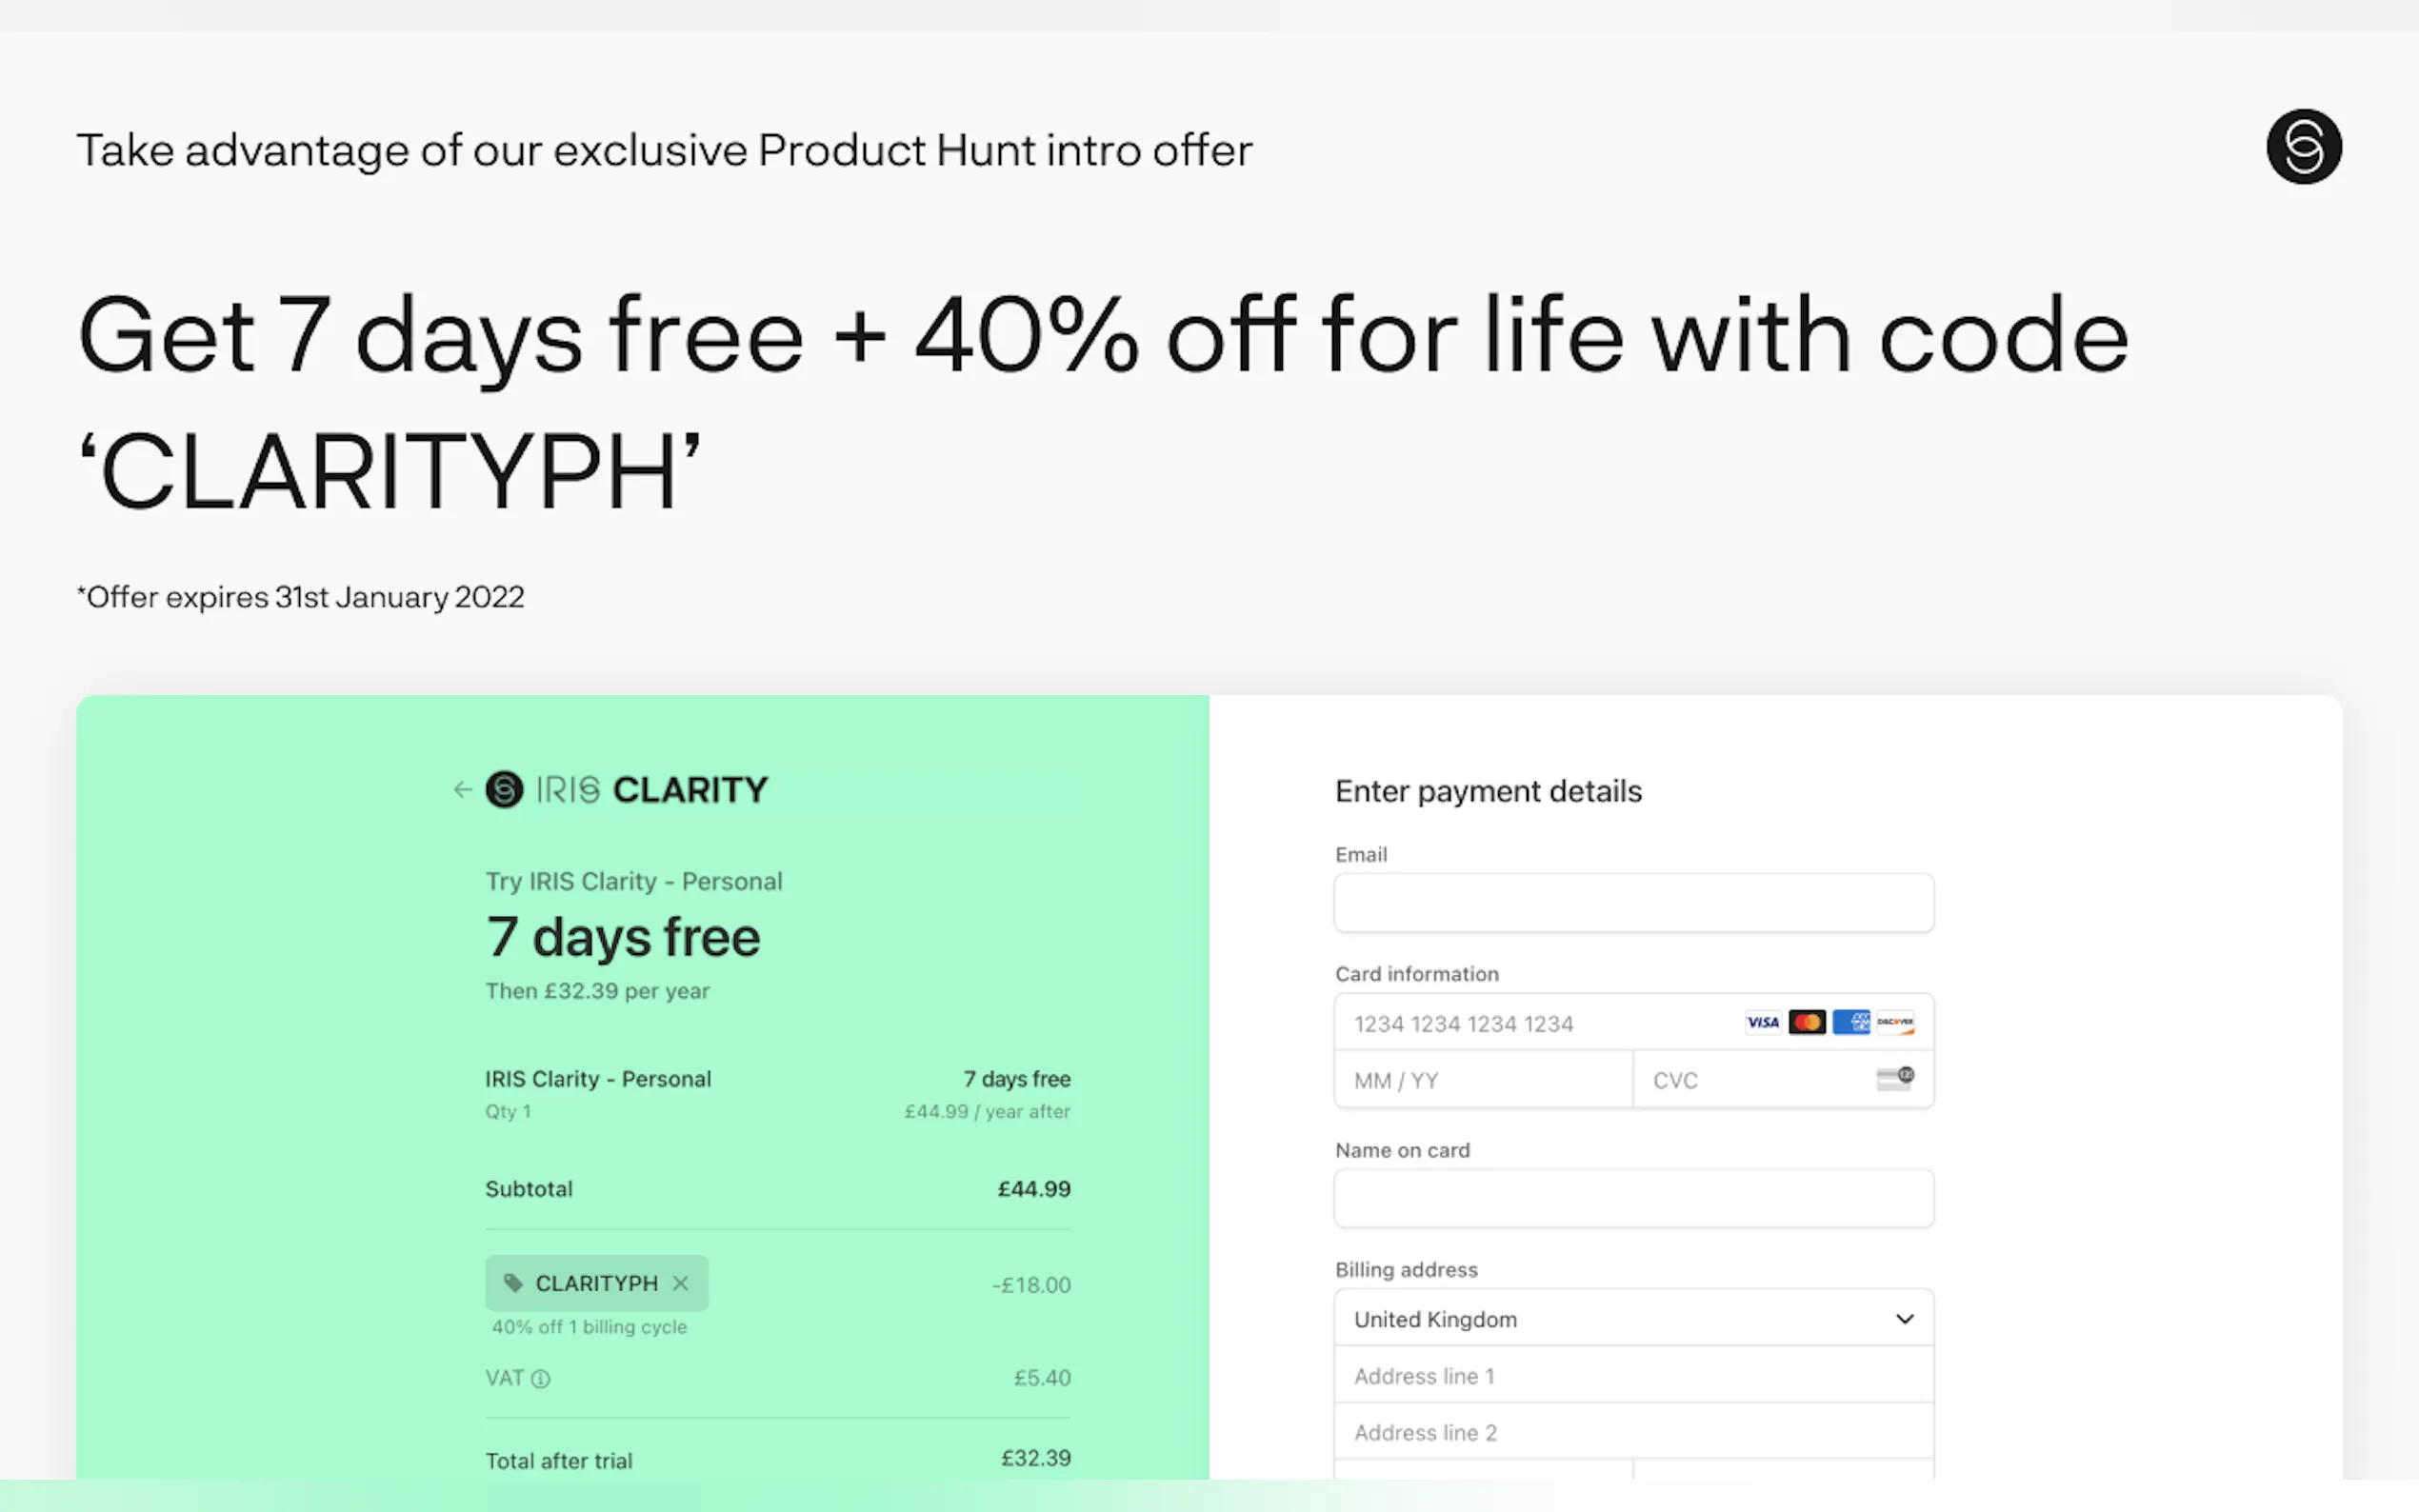Remove the CLARITYPH promo code
The width and height of the screenshot is (2419, 1512).
click(x=681, y=1283)
